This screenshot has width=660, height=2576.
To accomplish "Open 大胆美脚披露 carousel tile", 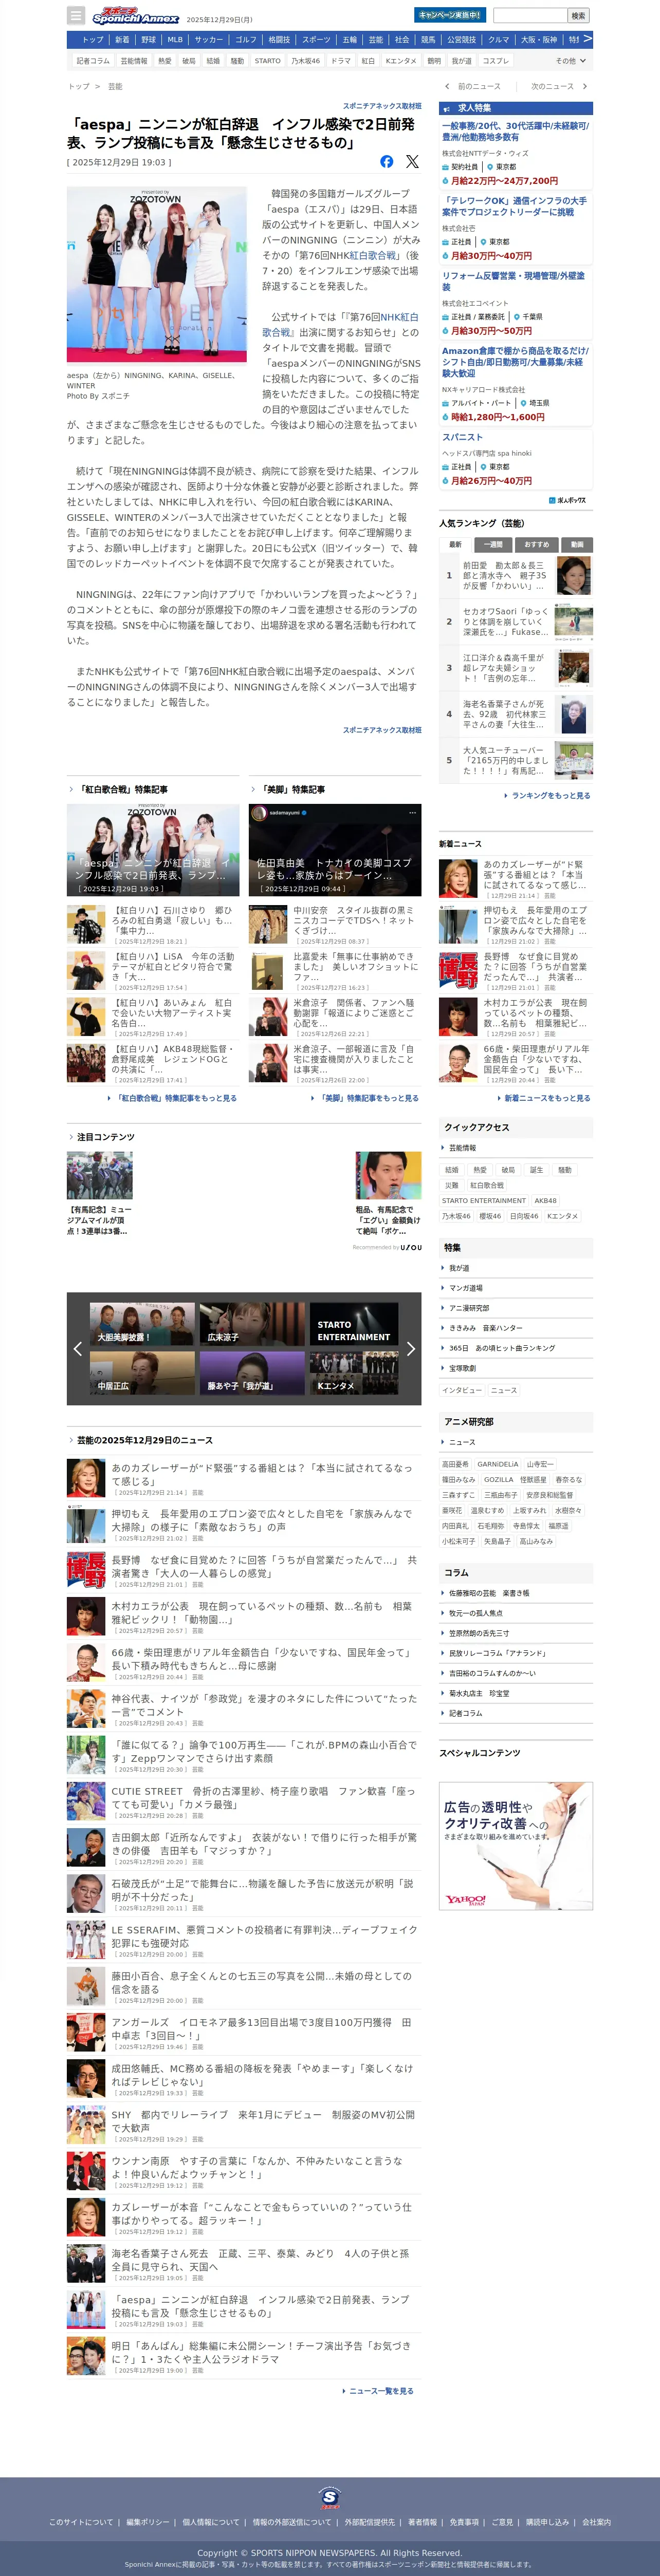I will [x=142, y=1324].
